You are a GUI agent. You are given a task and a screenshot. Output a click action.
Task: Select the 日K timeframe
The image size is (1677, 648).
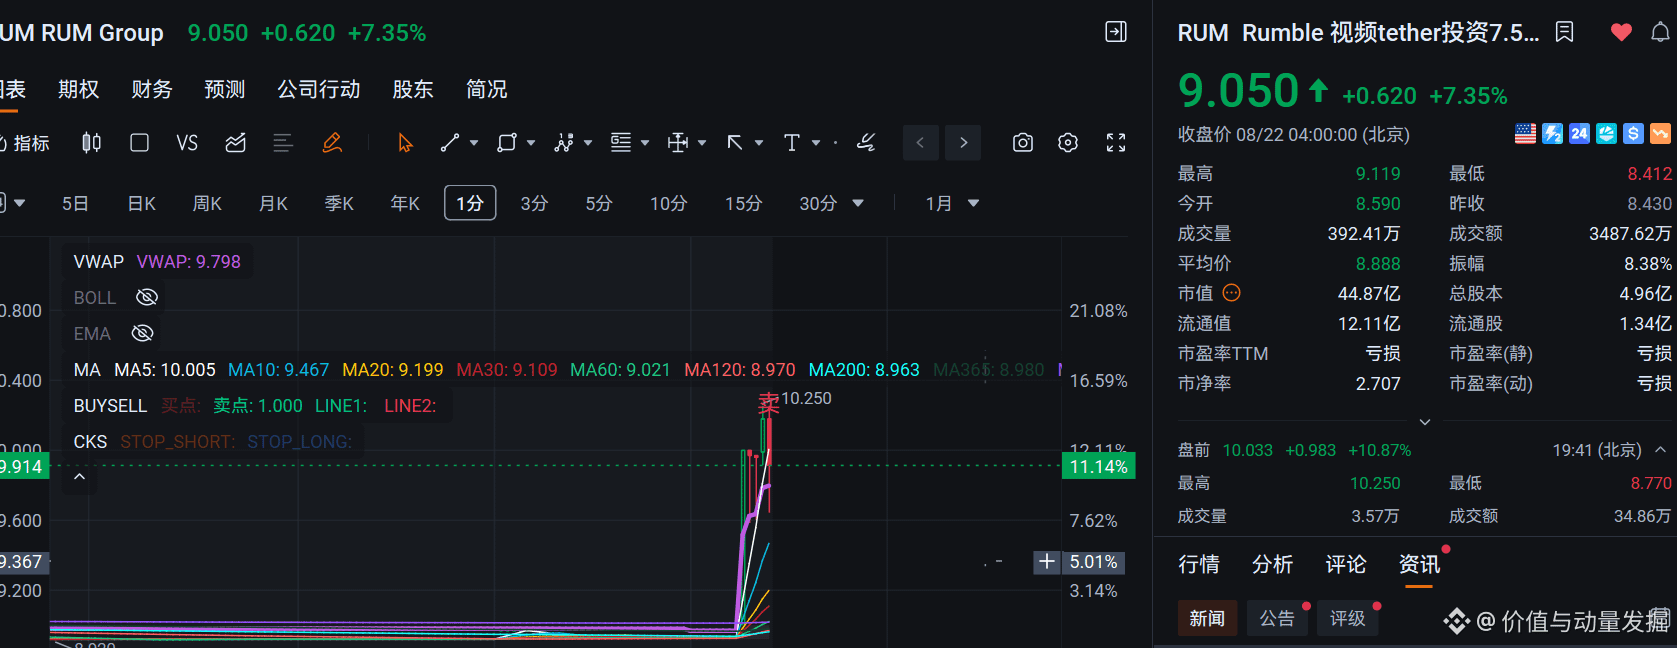point(142,203)
